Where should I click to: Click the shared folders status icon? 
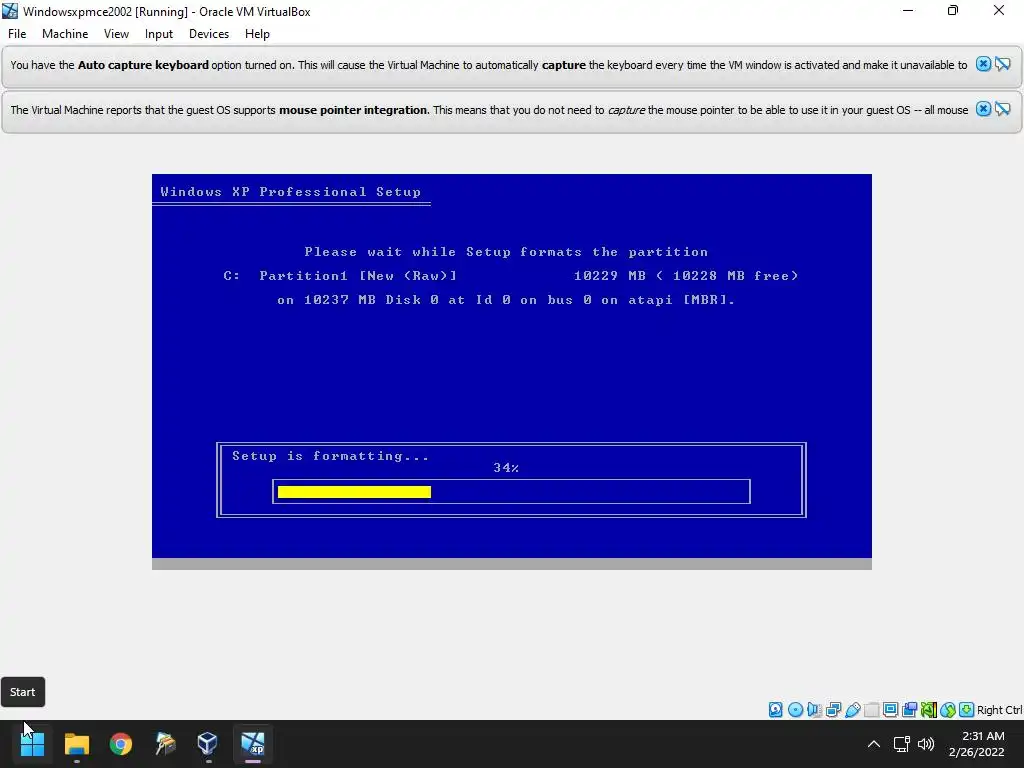point(871,710)
